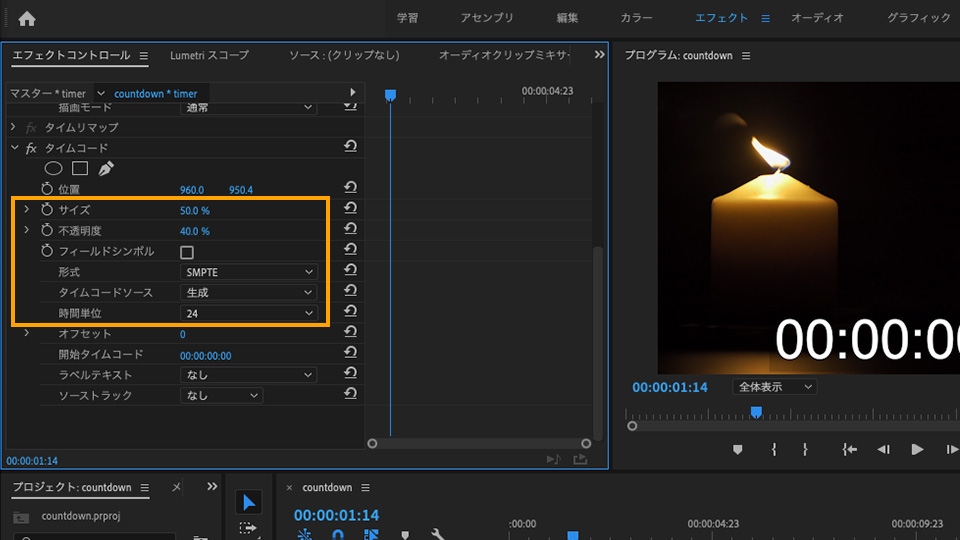Expand the サイズ parameter
Screen dimensions: 960x540
pos(26,209)
